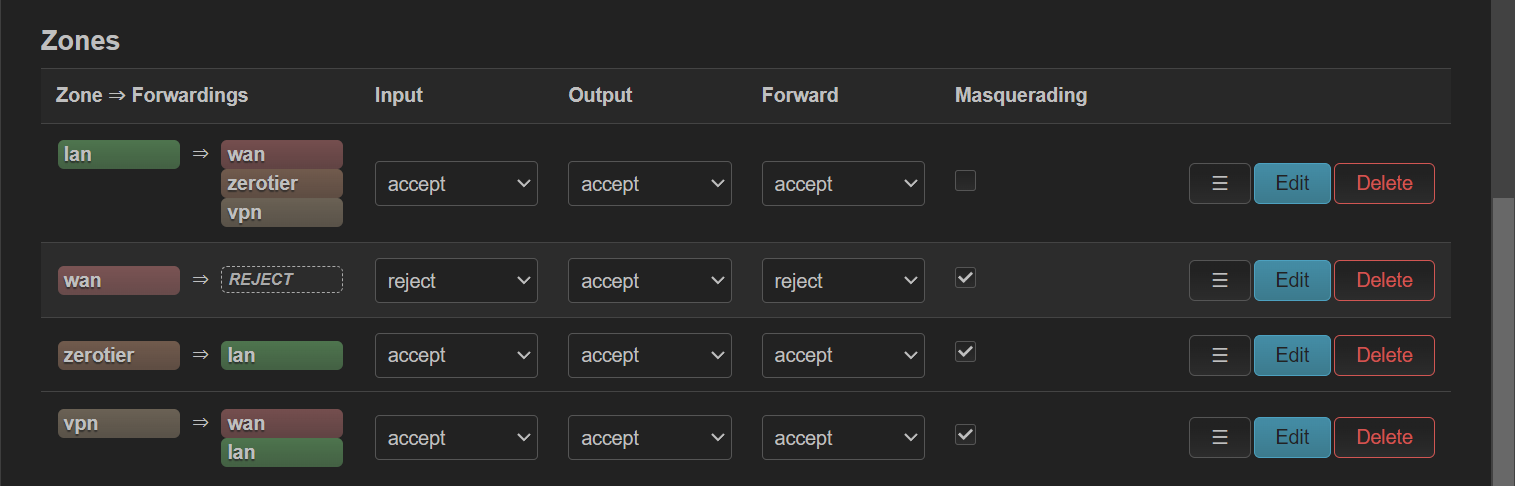Viewport: 1515px width, 486px height.
Task: Click the drag handle icon for lan zone
Action: coord(1219,184)
